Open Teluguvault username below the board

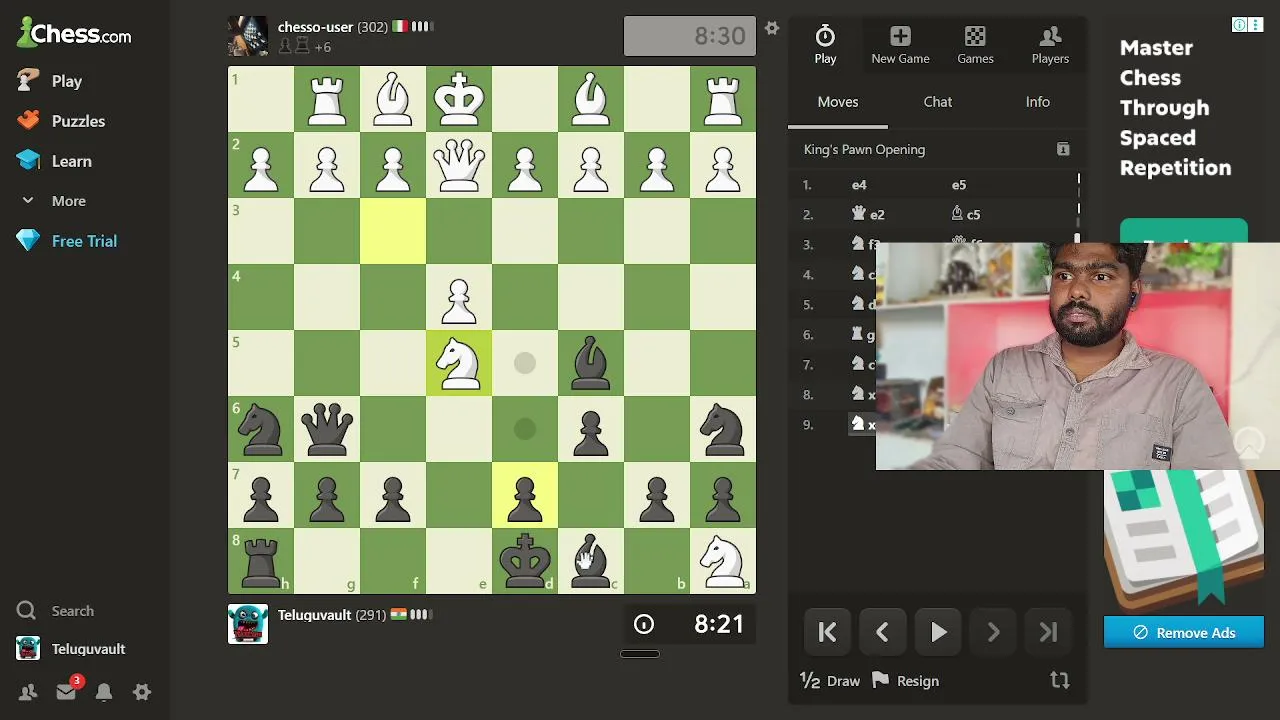316,615
